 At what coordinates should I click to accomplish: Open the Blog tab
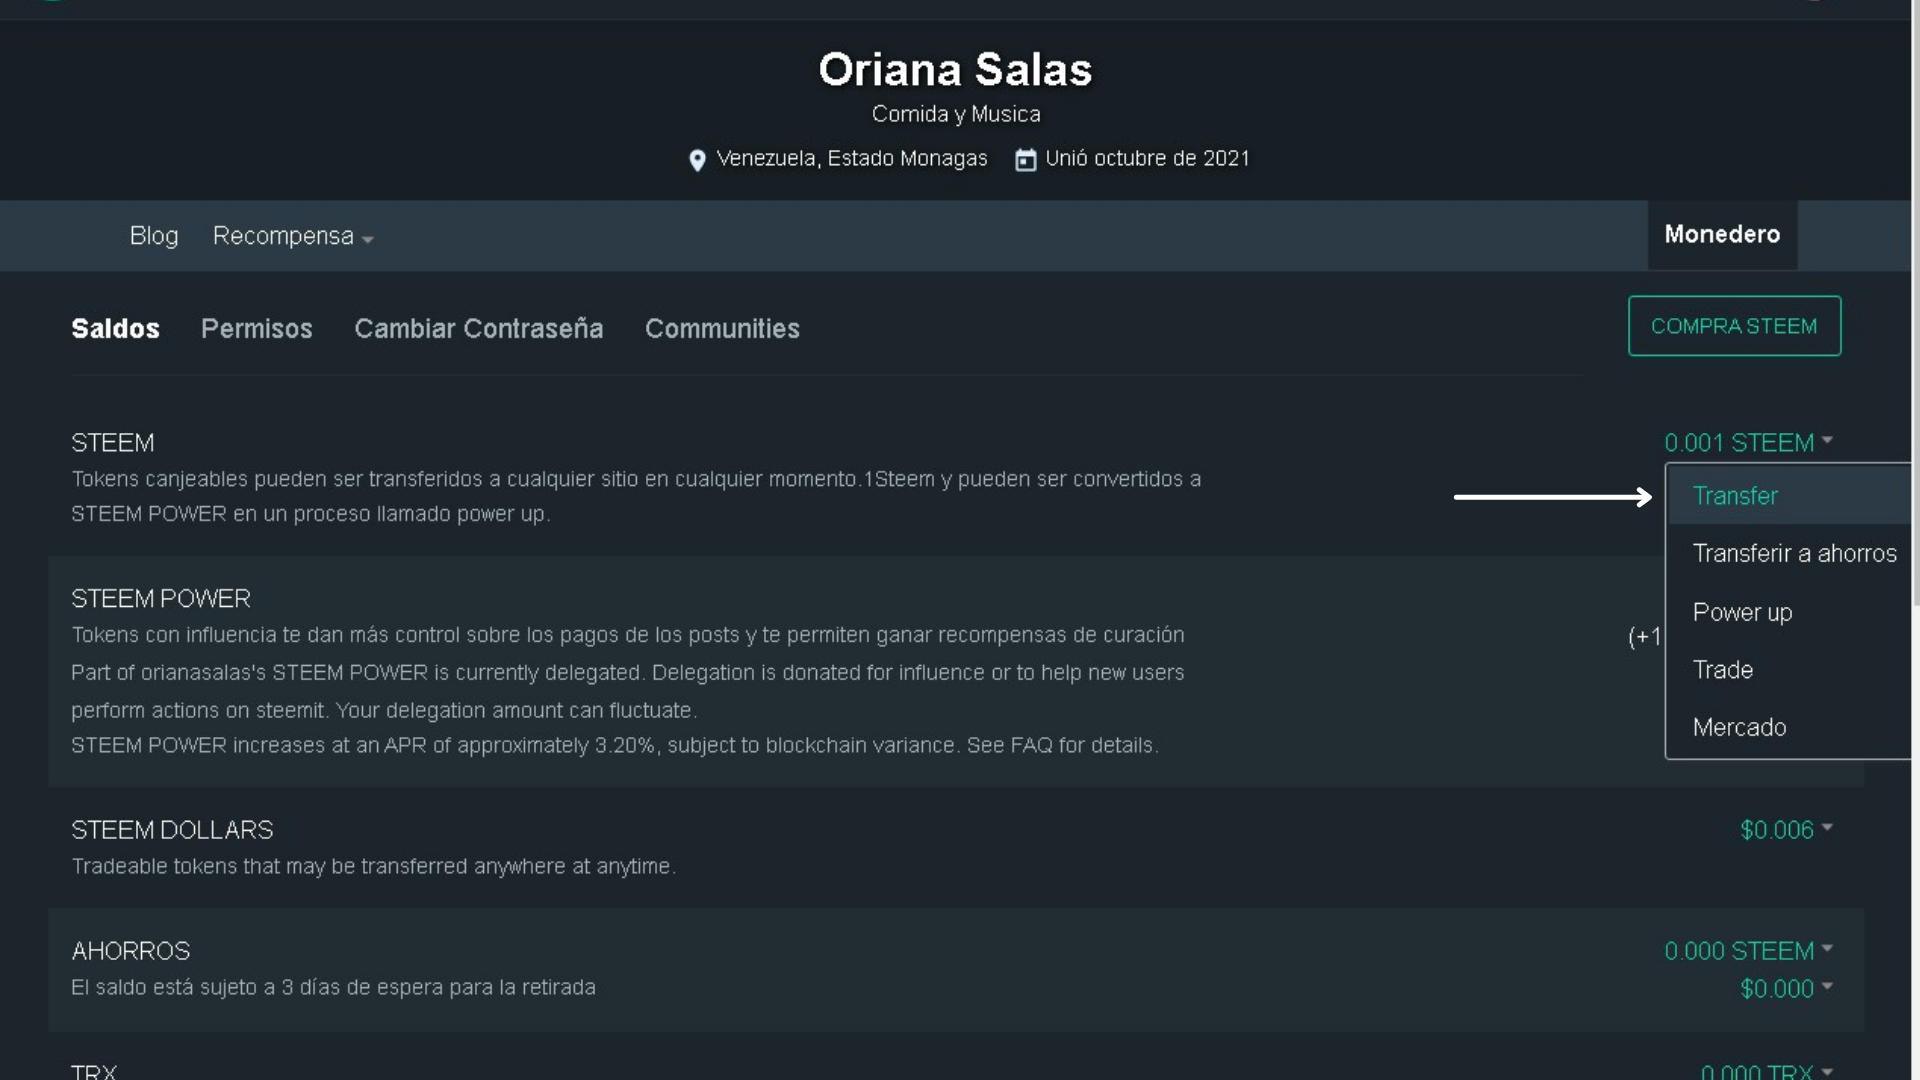[x=154, y=236]
